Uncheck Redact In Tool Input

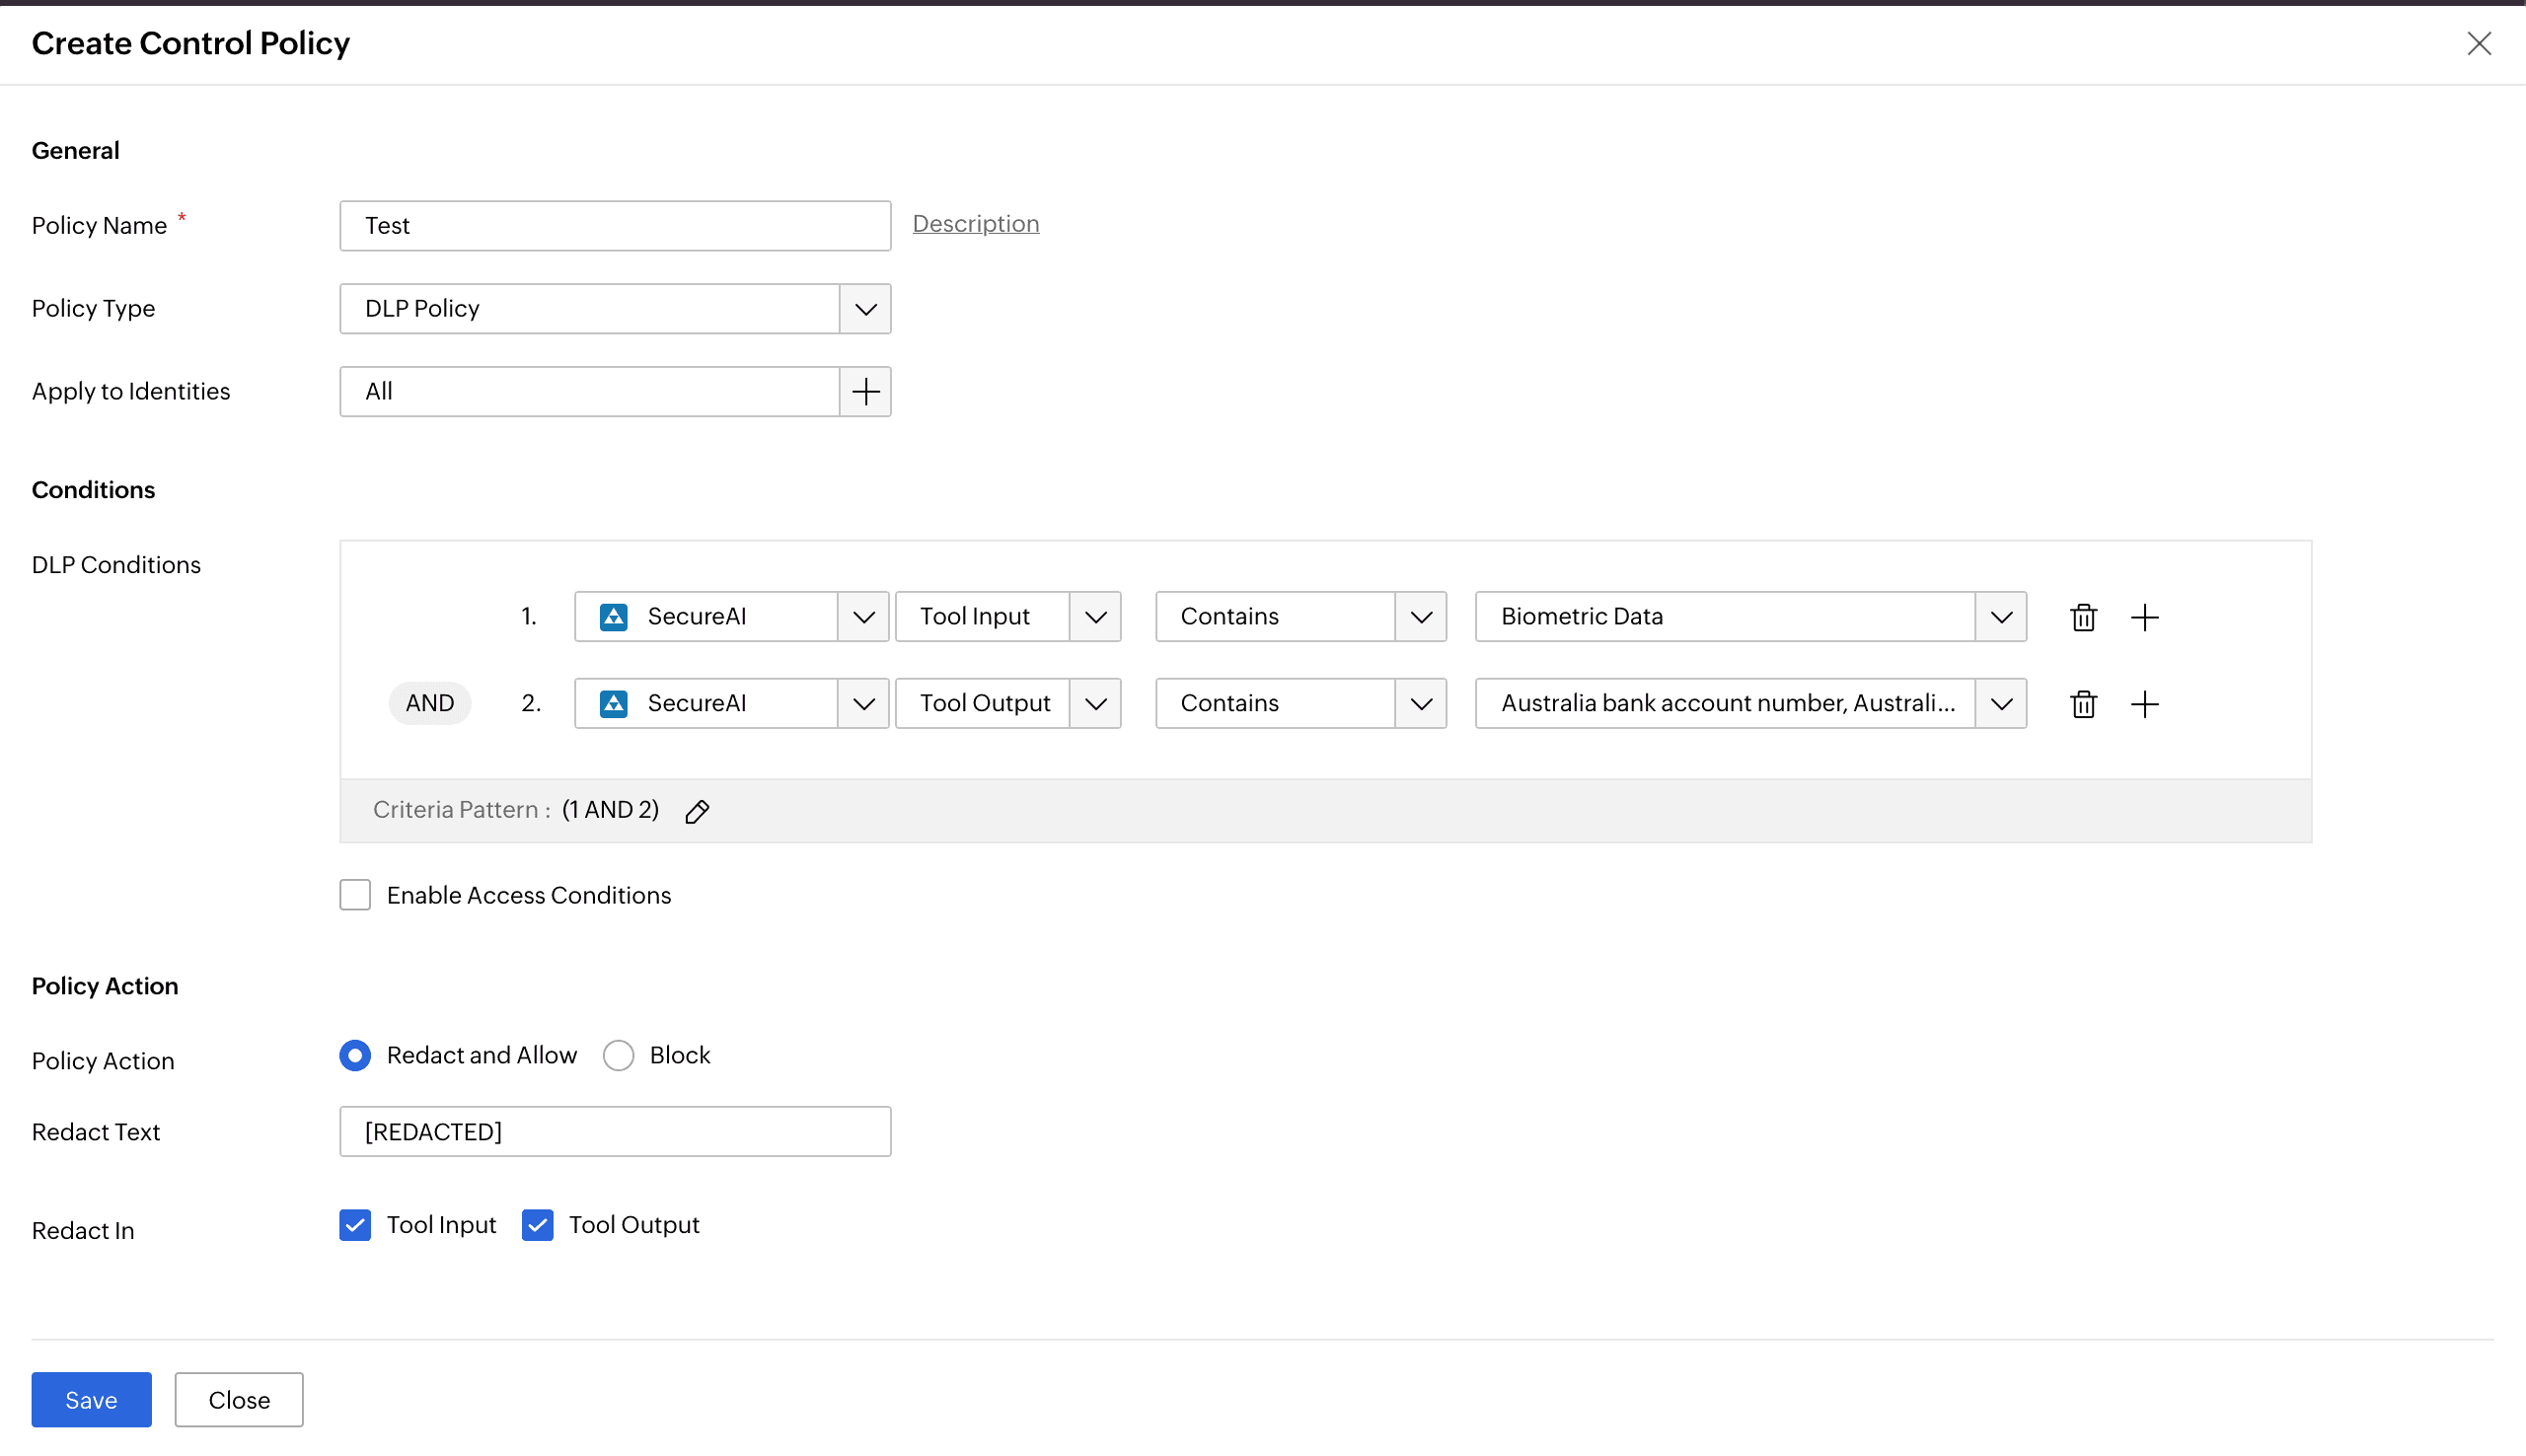[355, 1225]
